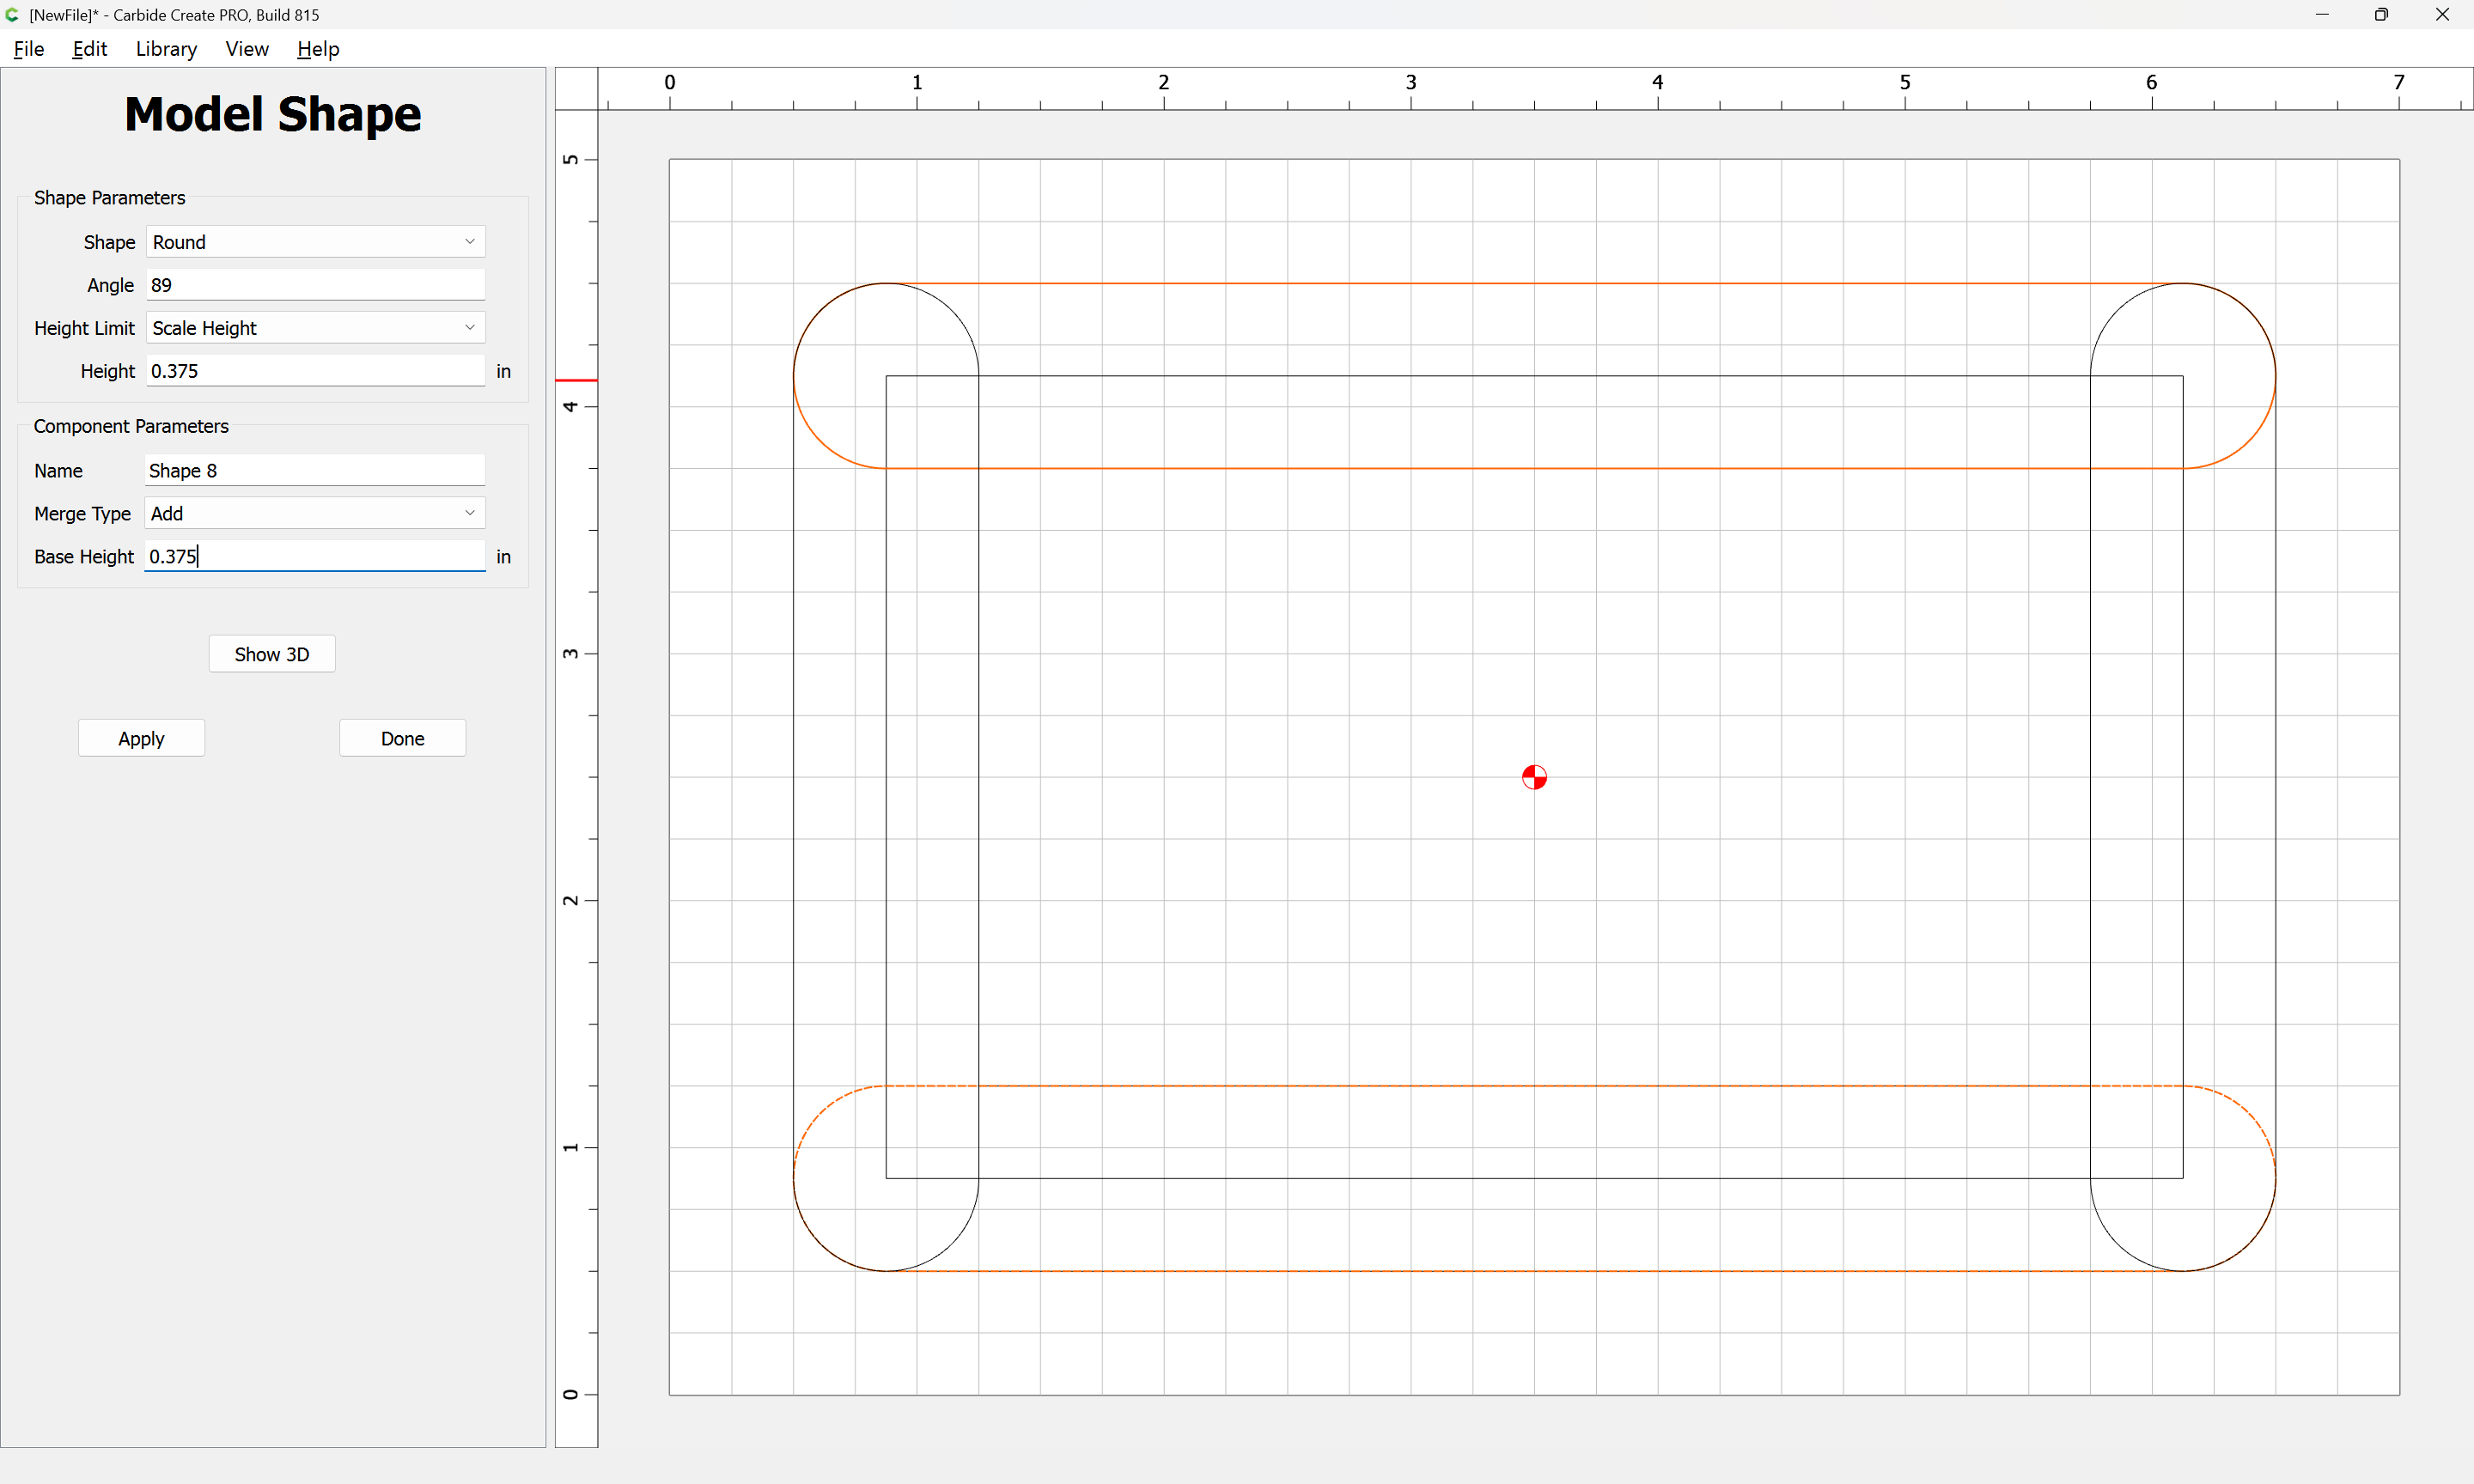Minimize the Carbide Create window
This screenshot has width=2474, height=1484.
click(2322, 15)
